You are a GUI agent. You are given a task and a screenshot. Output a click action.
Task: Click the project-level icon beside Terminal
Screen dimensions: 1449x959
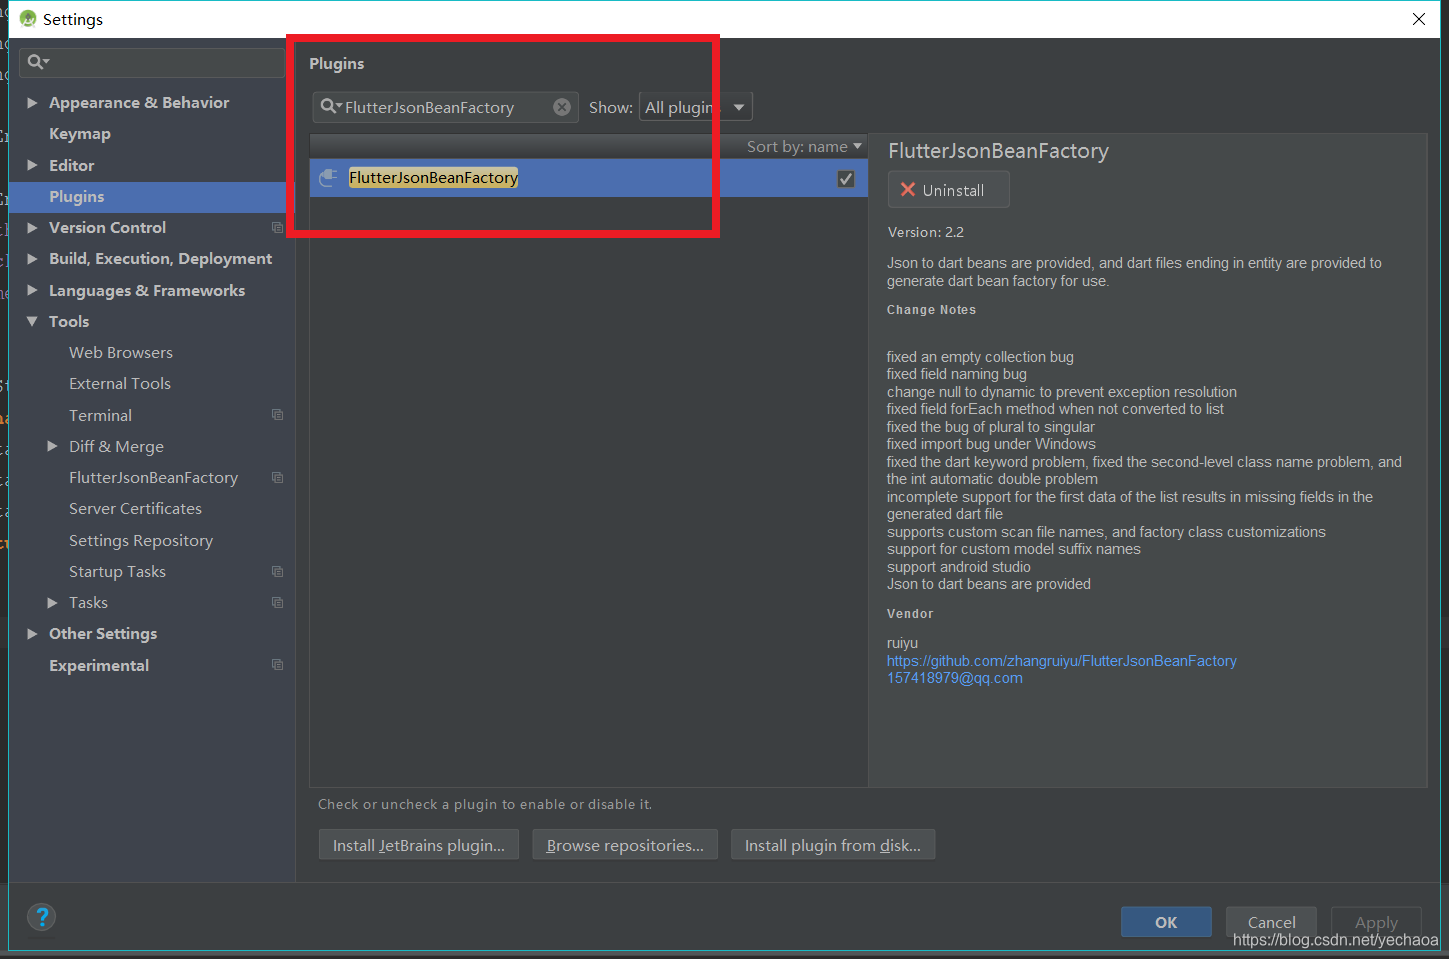coord(278,415)
